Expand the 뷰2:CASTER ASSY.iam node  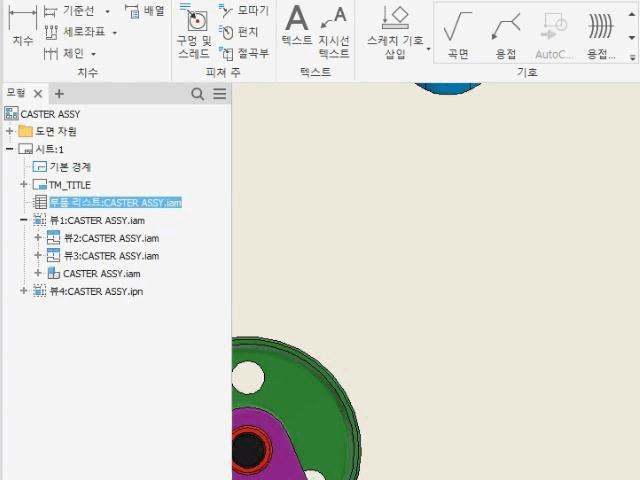click(38, 238)
